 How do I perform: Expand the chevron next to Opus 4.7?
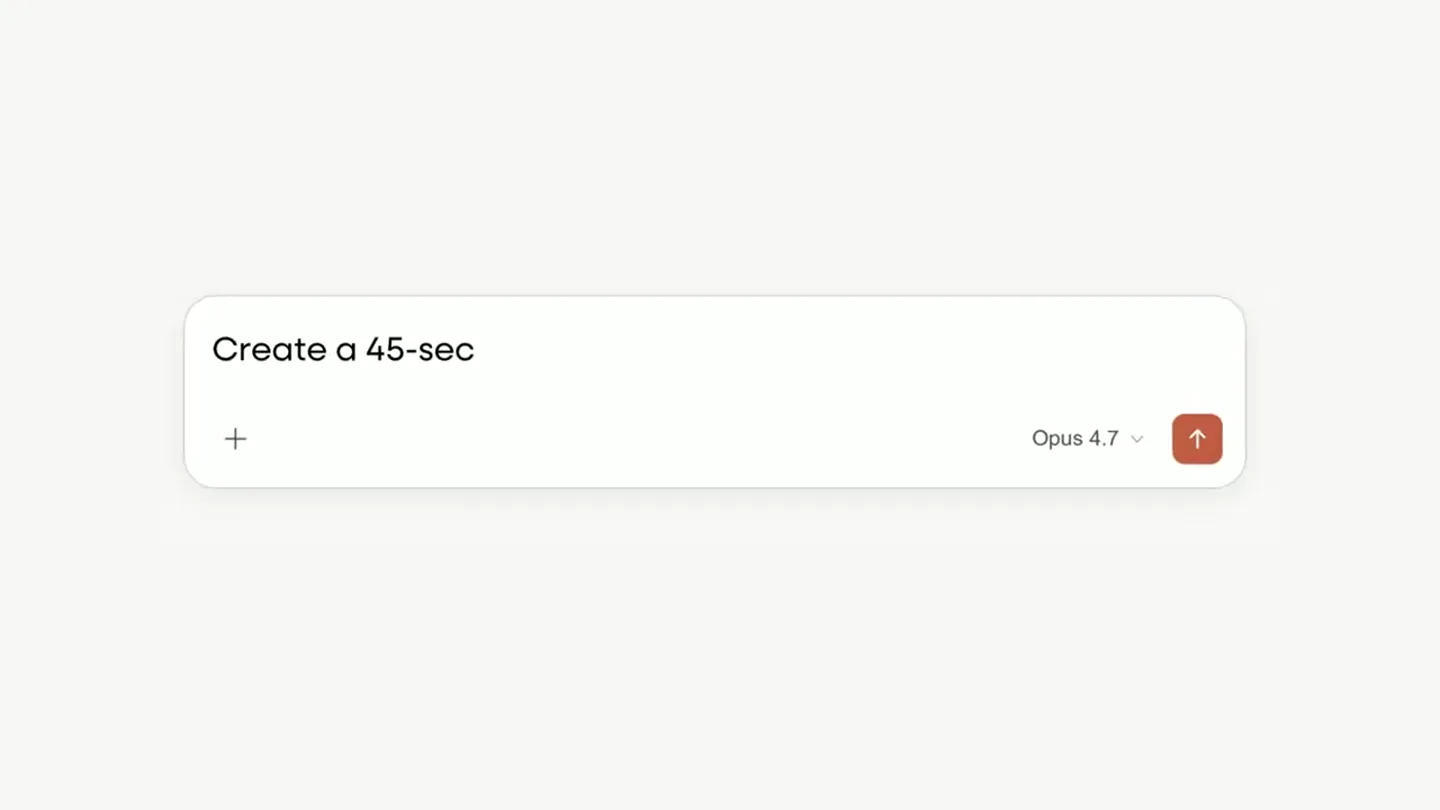(1137, 439)
